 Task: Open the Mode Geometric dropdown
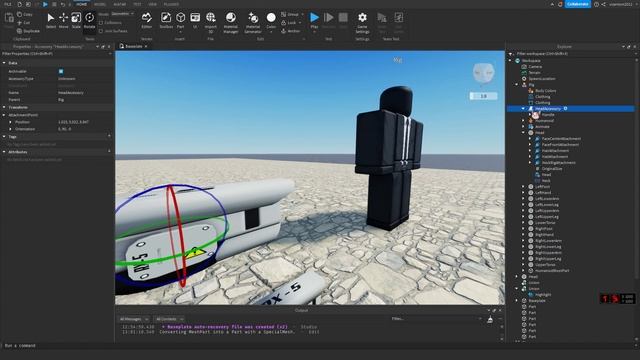click(x=122, y=14)
